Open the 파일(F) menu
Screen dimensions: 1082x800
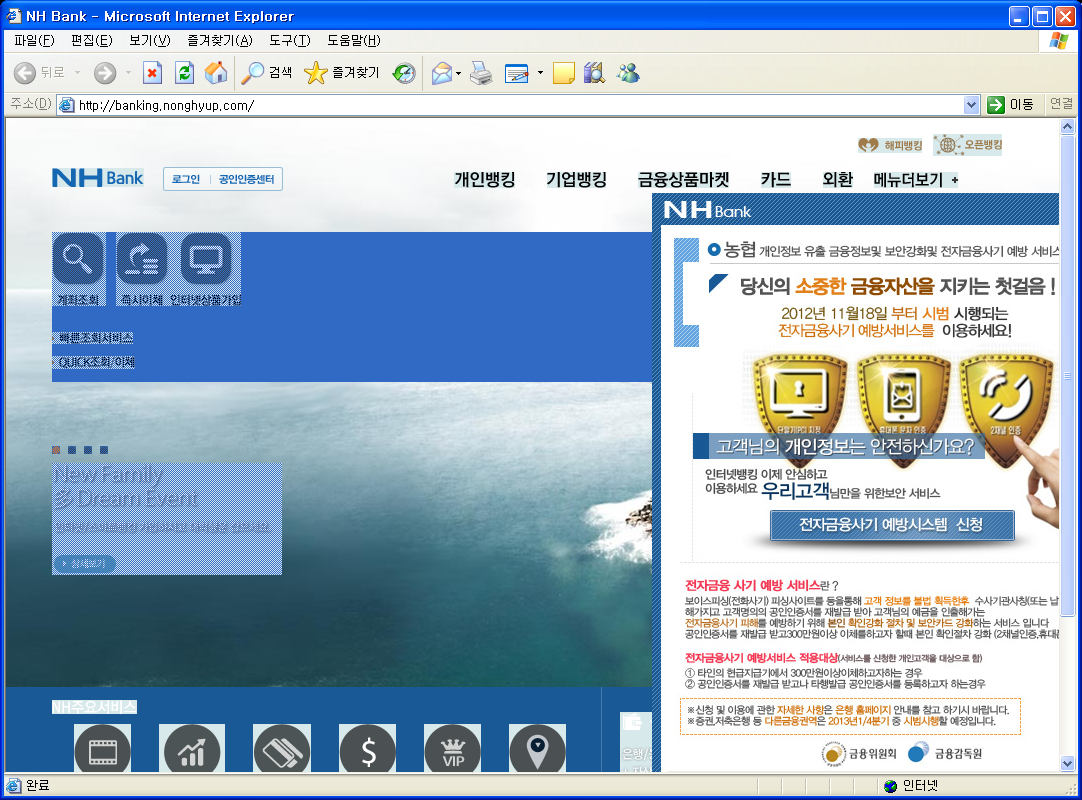point(35,41)
